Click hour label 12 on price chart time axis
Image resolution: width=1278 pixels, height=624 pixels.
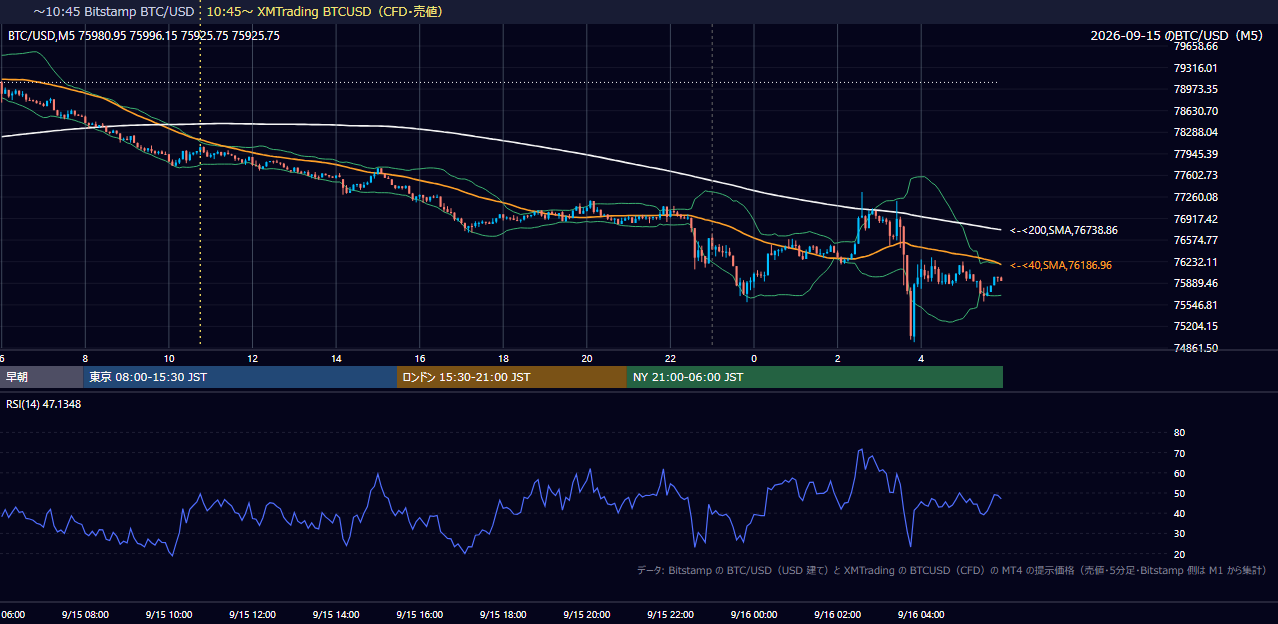point(253,358)
